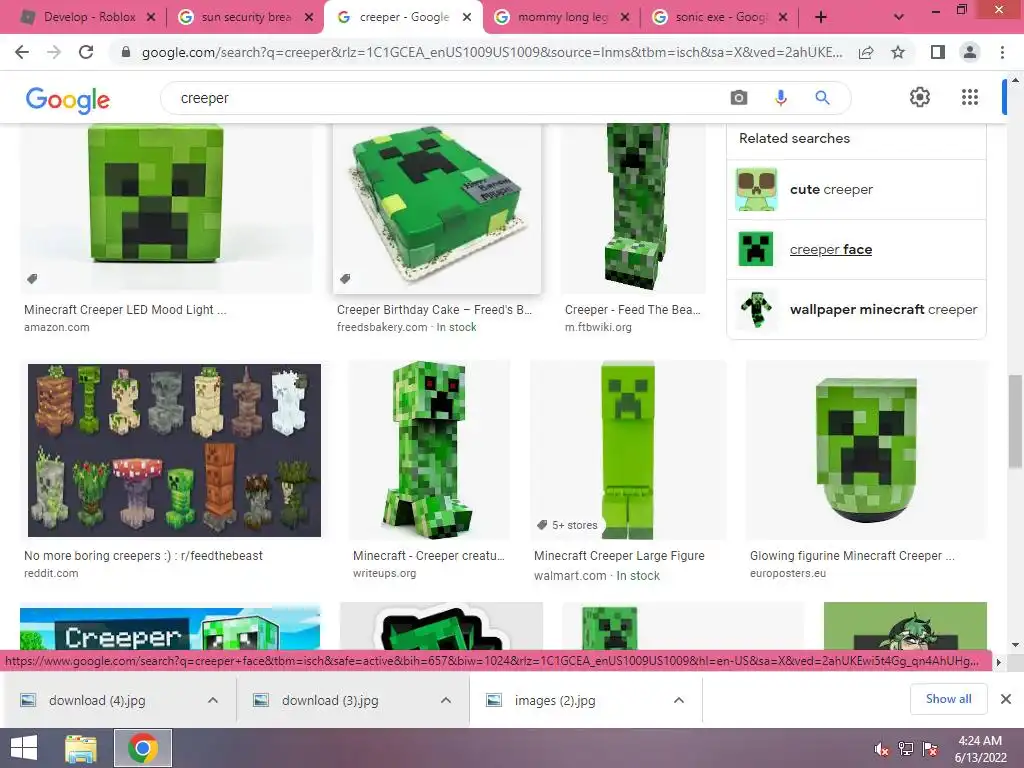Open the taskbar clock showing 4:24 AM
This screenshot has width=1024, height=768.
tap(980, 749)
